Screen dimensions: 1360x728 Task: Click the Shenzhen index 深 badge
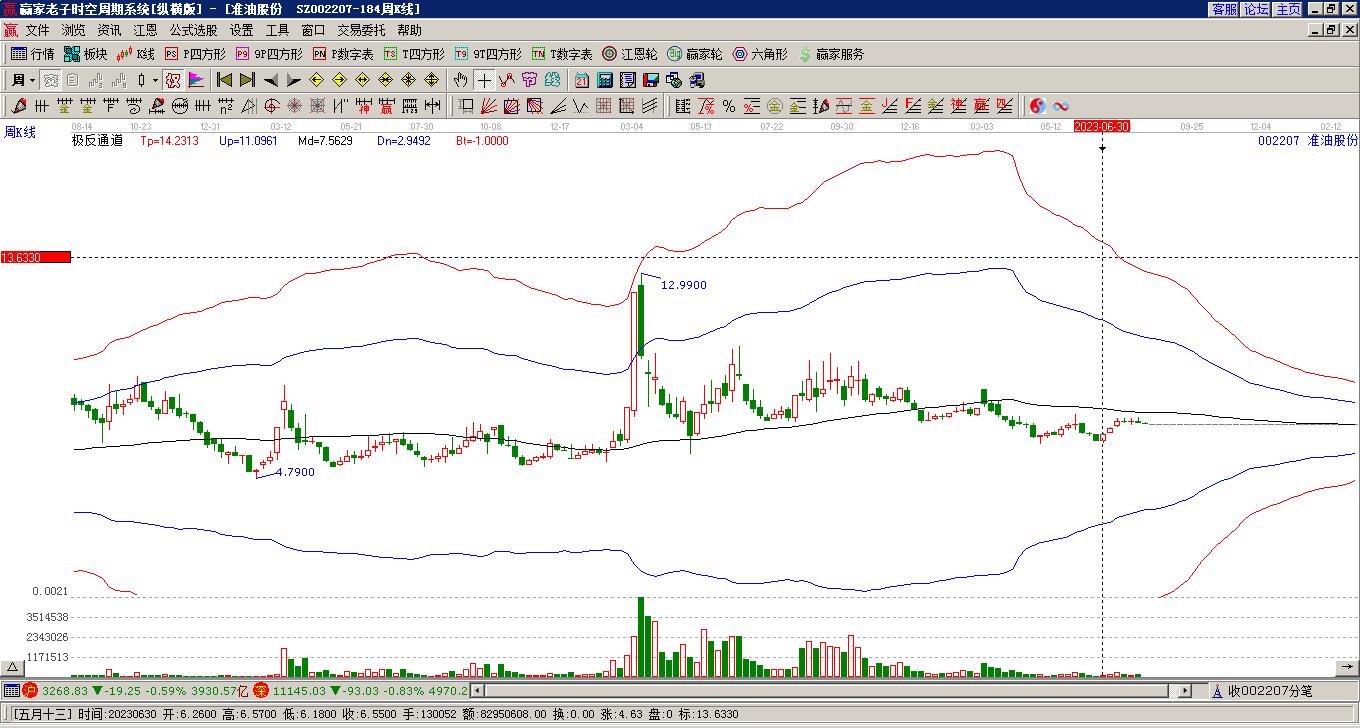pyautogui.click(x=261, y=690)
